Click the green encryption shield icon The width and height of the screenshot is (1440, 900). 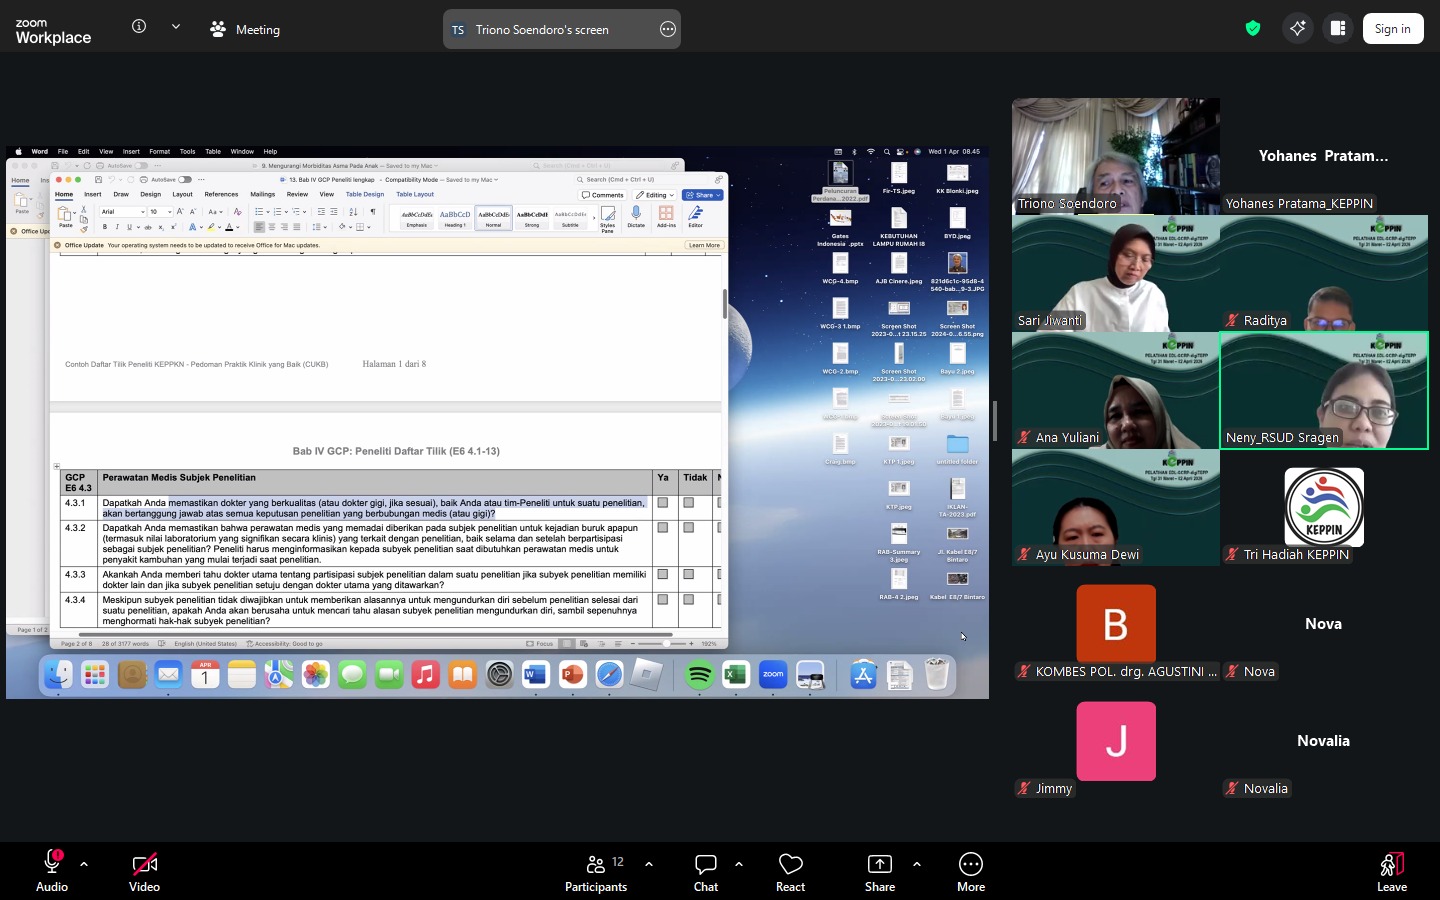pyautogui.click(x=1253, y=29)
